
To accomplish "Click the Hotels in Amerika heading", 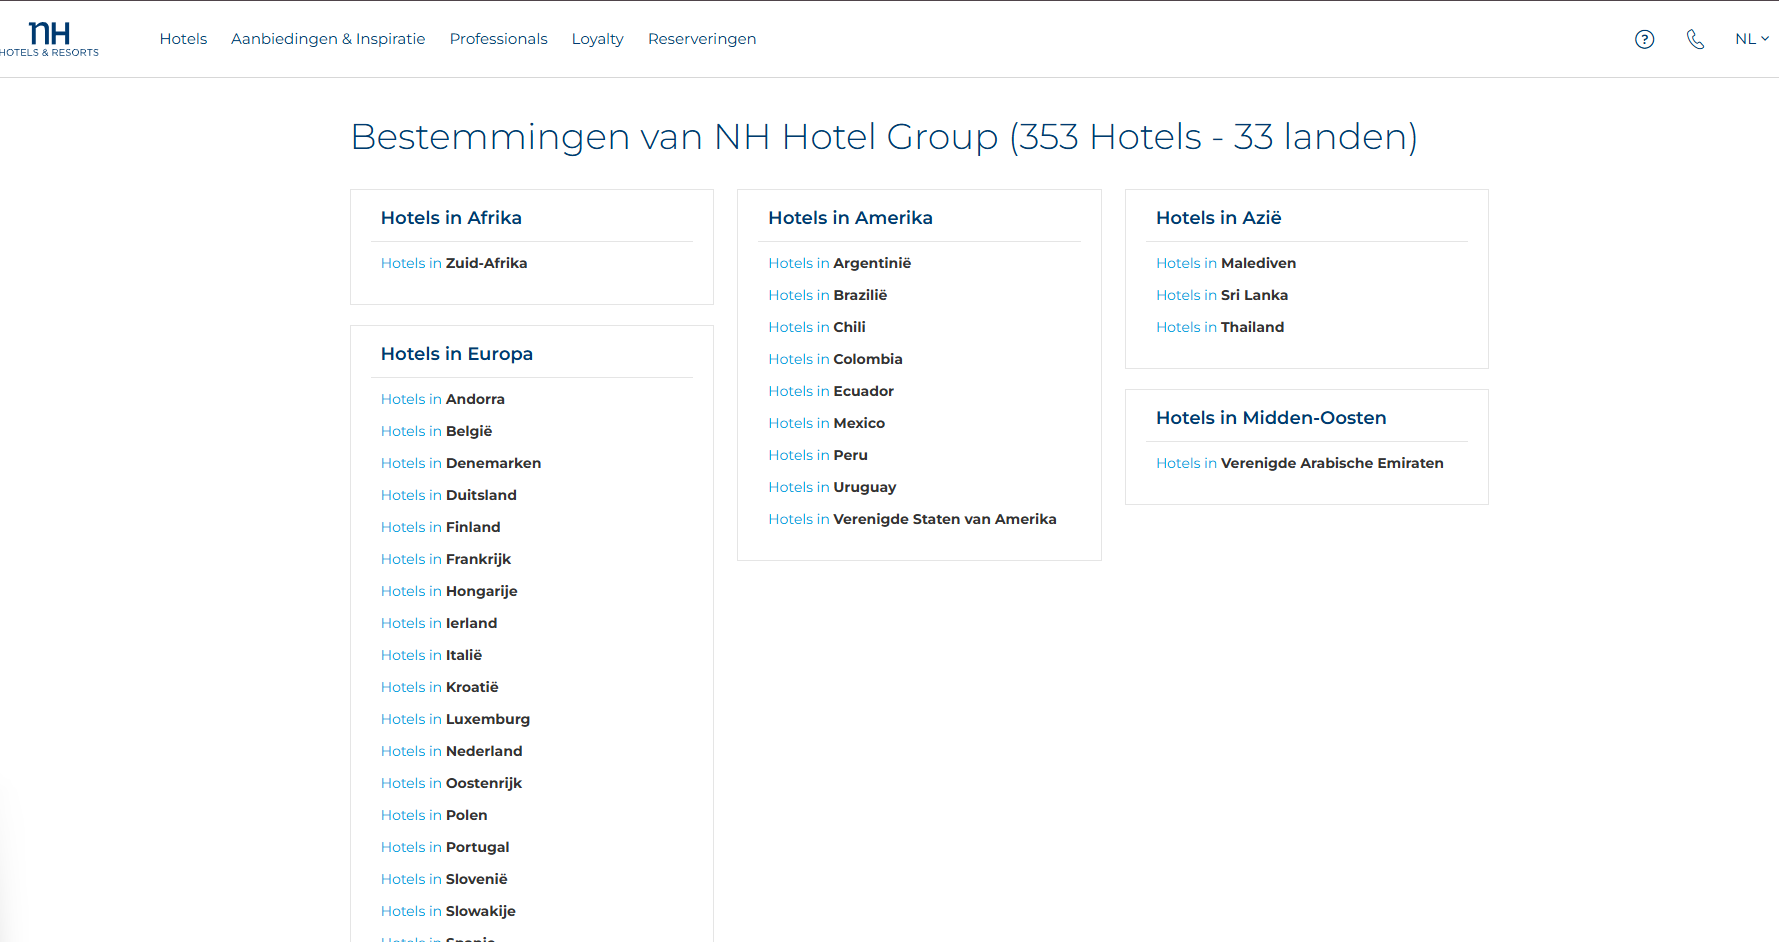I will point(850,218).
